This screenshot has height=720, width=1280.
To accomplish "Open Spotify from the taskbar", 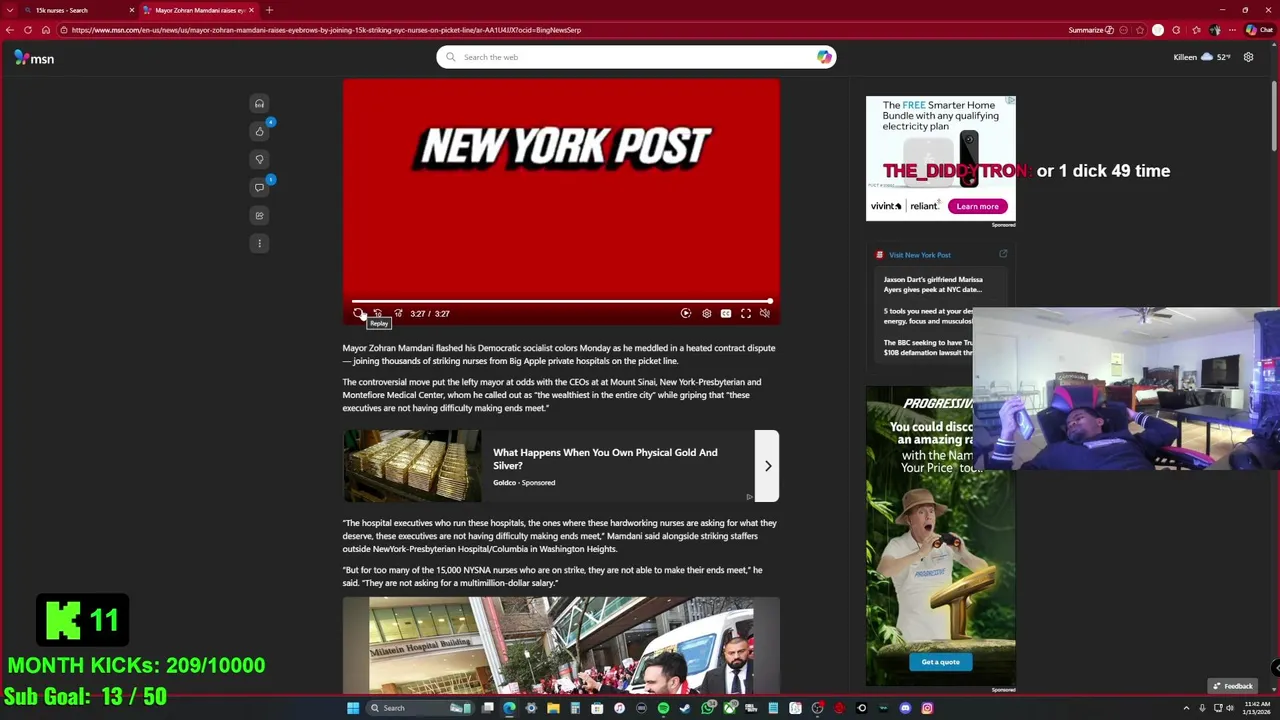I will click(x=663, y=708).
